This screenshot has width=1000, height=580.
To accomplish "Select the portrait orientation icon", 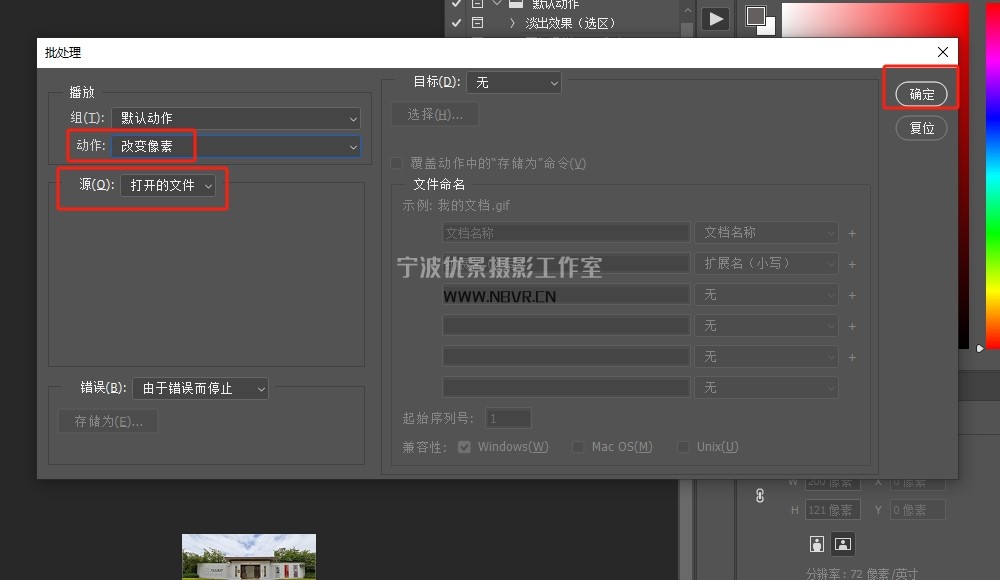I will coord(818,544).
